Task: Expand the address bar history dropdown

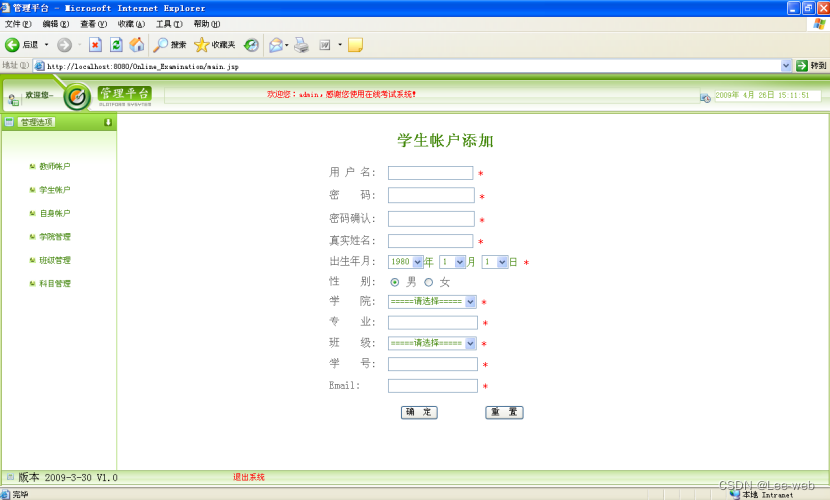Action: (786, 66)
